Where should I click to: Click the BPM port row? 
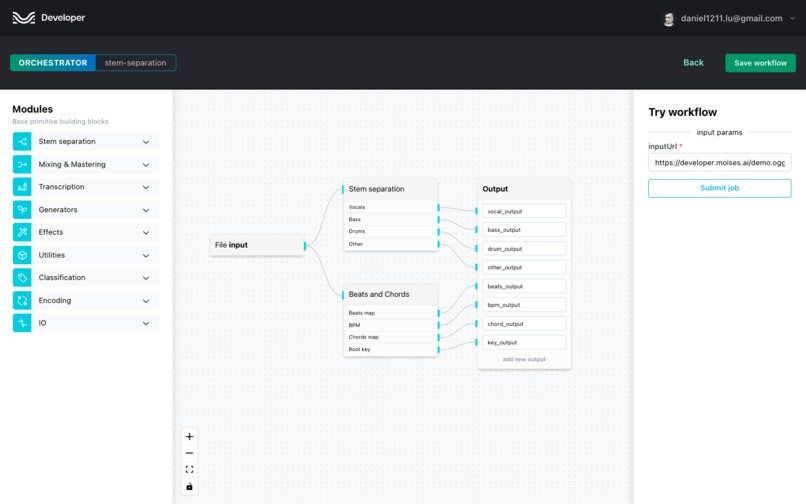(390, 325)
